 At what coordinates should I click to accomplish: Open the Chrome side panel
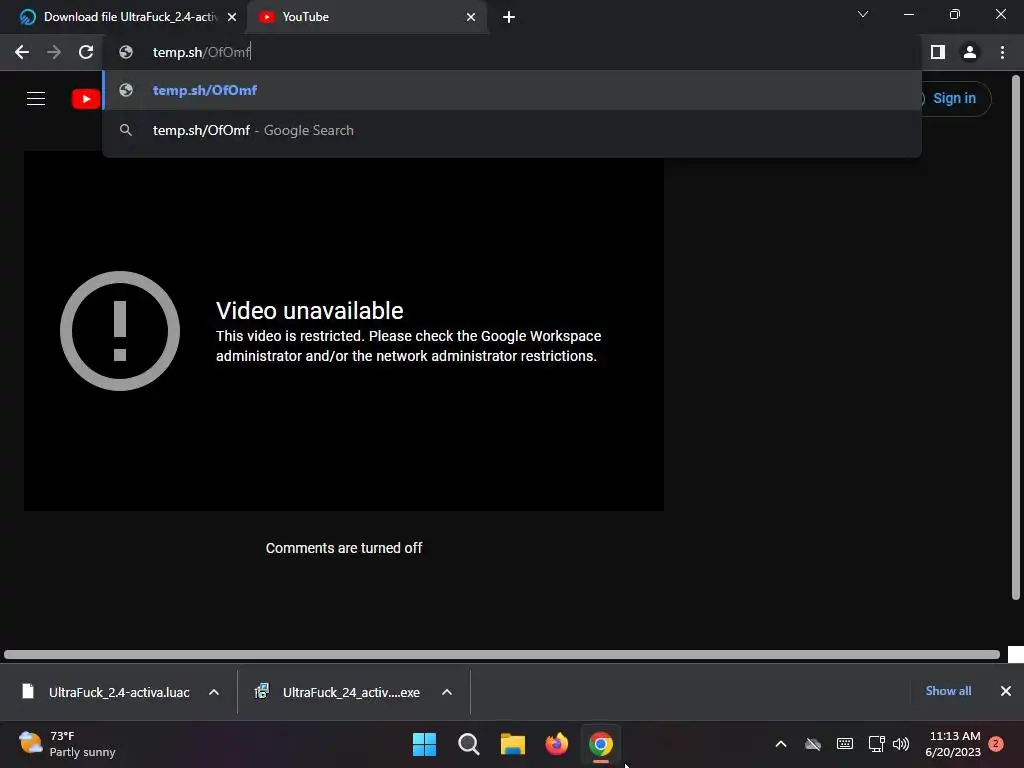[938, 52]
